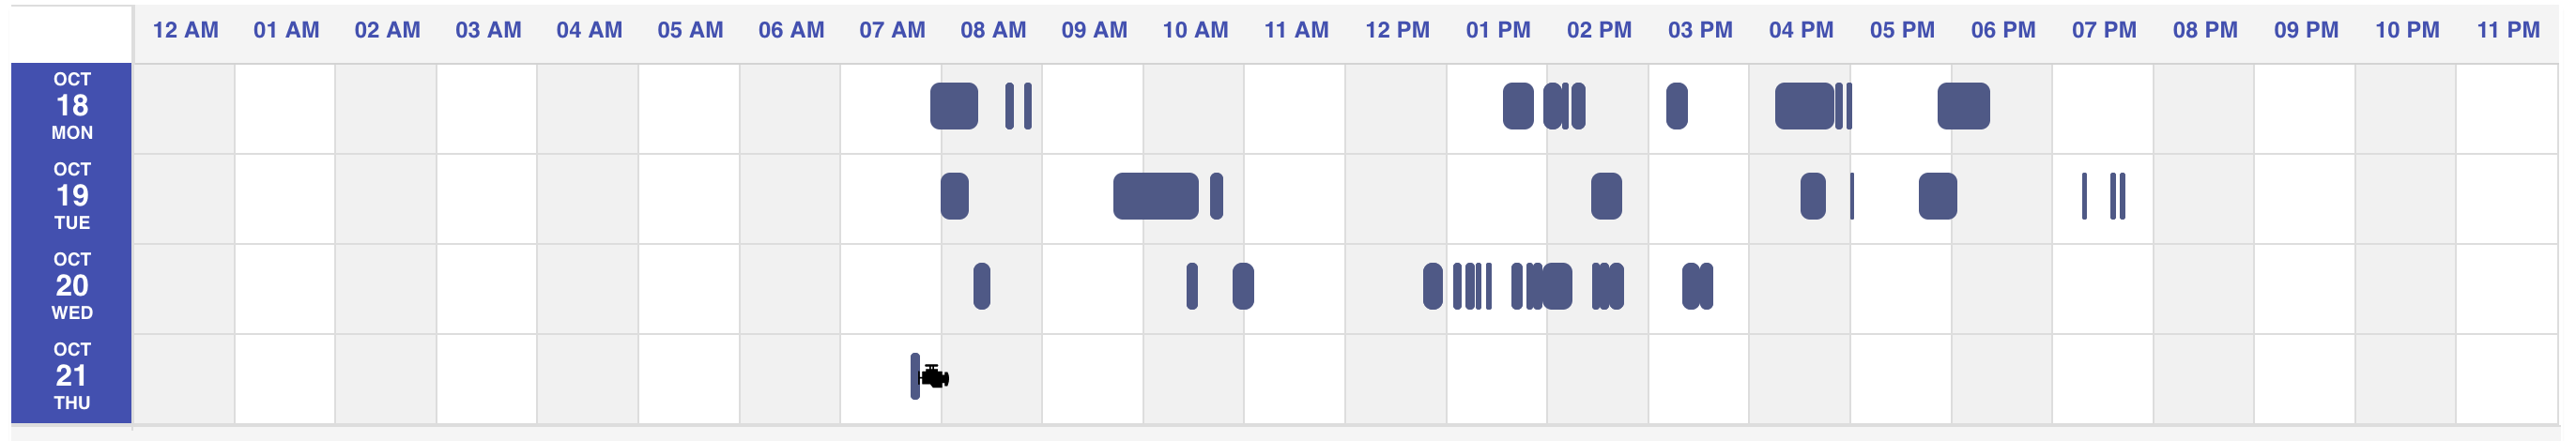The height and width of the screenshot is (441, 2576).
Task: Click the 12 PM hour column header
Action: (1397, 30)
